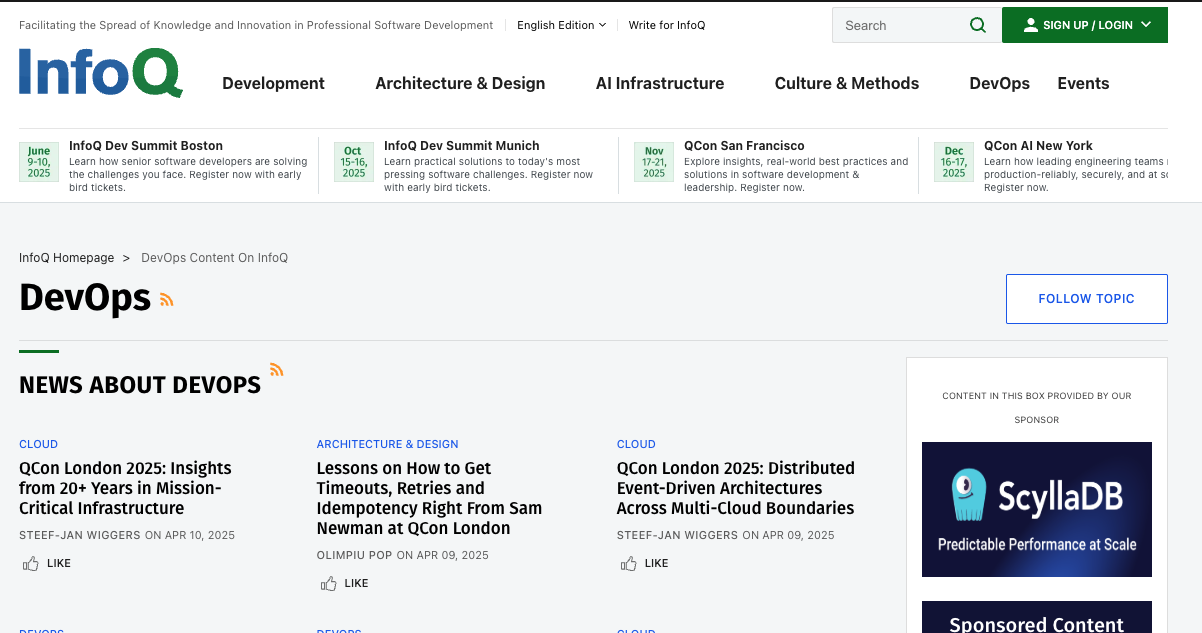Click the Architecture & Design topic tag
Image resolution: width=1202 pixels, height=633 pixels.
click(387, 444)
